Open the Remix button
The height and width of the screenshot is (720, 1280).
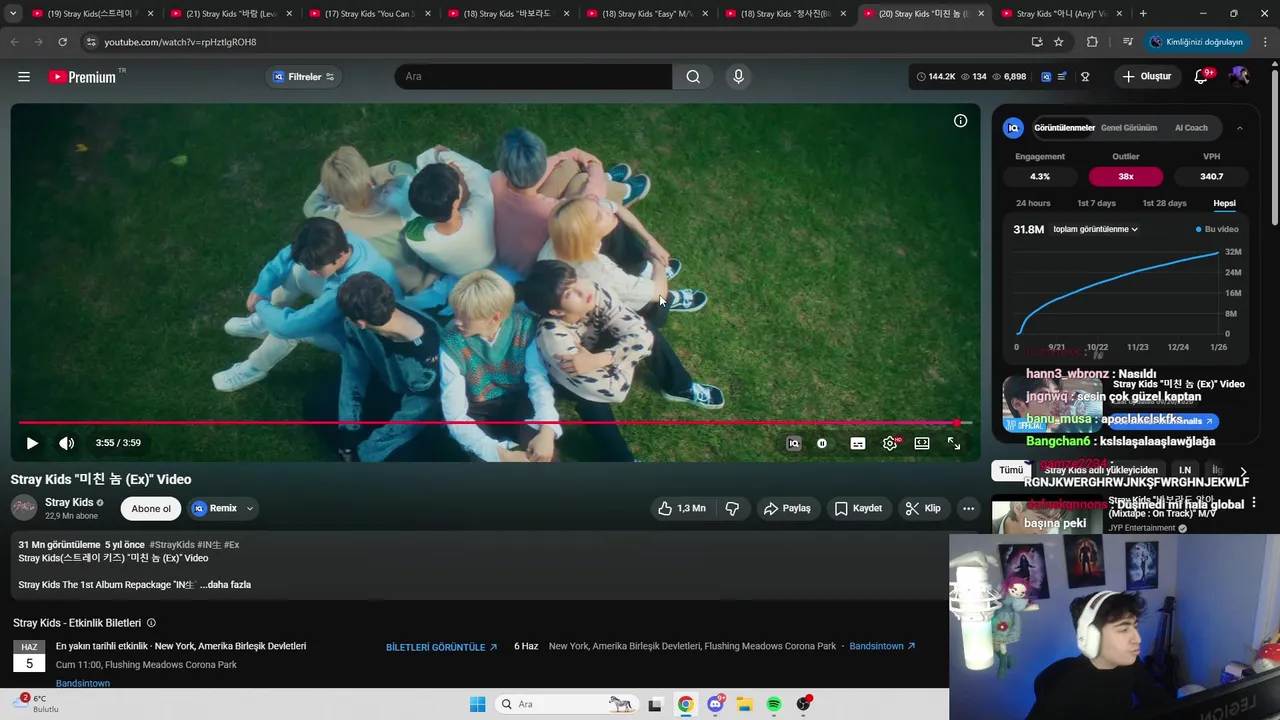pyautogui.click(x=214, y=508)
